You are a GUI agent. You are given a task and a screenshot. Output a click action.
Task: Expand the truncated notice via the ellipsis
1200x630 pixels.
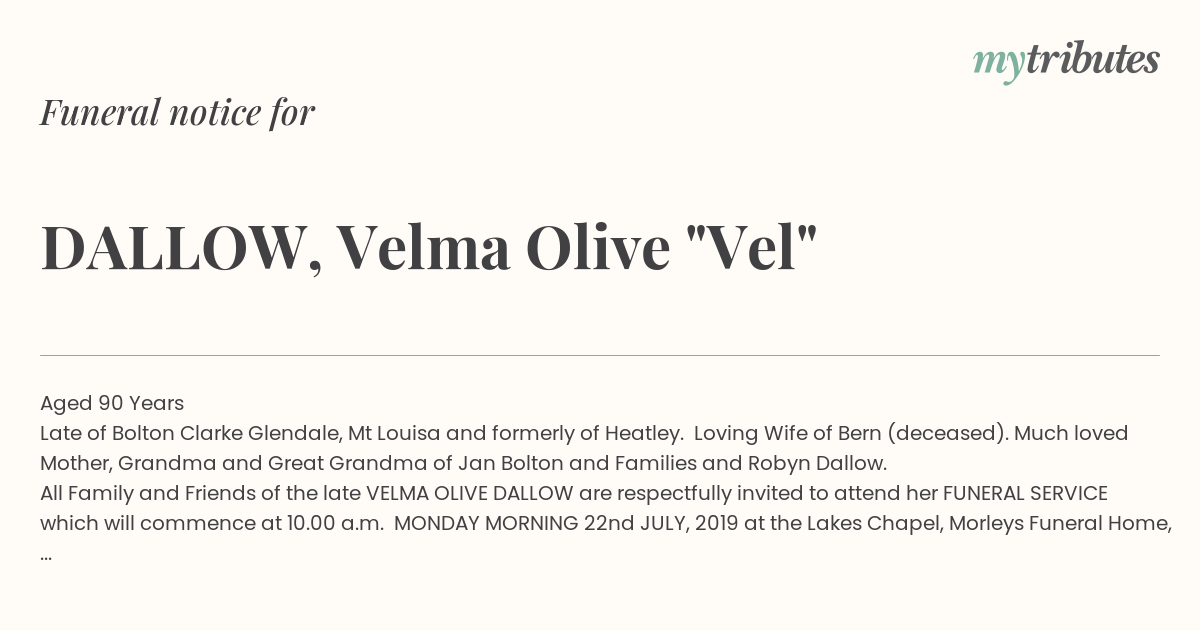tap(46, 556)
